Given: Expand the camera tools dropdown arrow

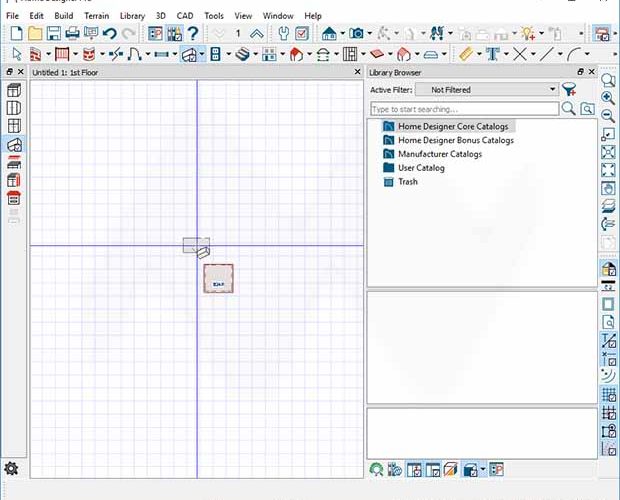Looking at the screenshot, I should click(x=370, y=34).
